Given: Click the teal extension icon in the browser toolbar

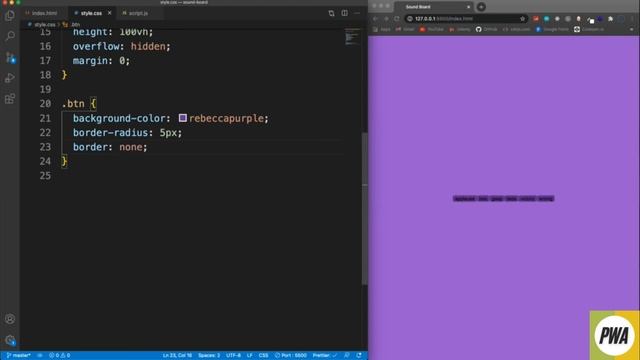Looking at the screenshot, I should (546, 19).
